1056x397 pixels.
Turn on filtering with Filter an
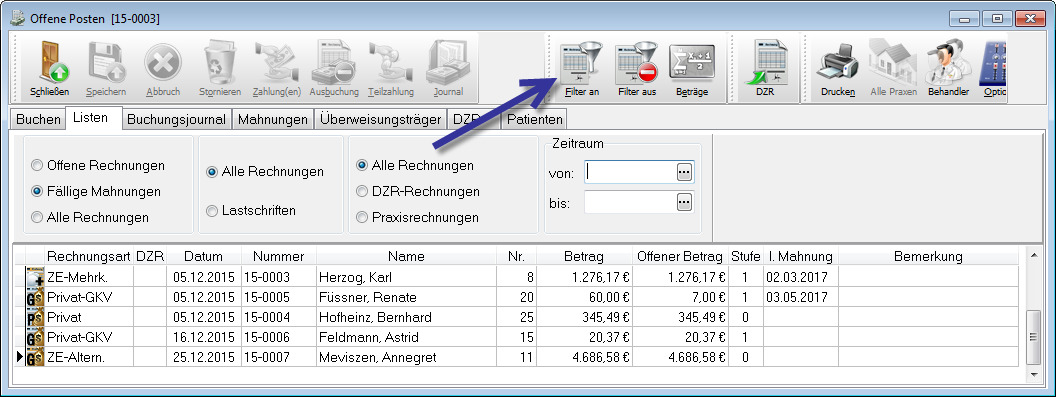tap(582, 69)
